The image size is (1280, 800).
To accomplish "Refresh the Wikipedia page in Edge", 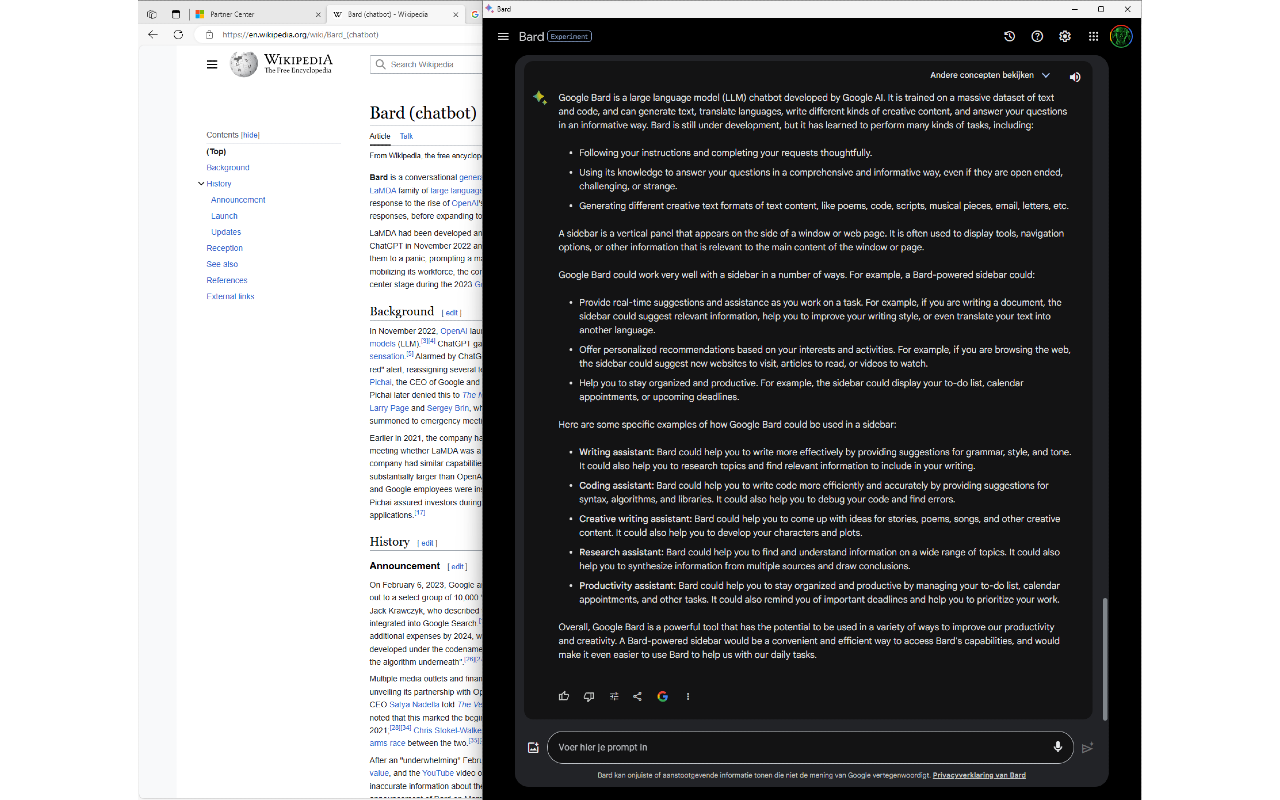I will coord(178,34).
